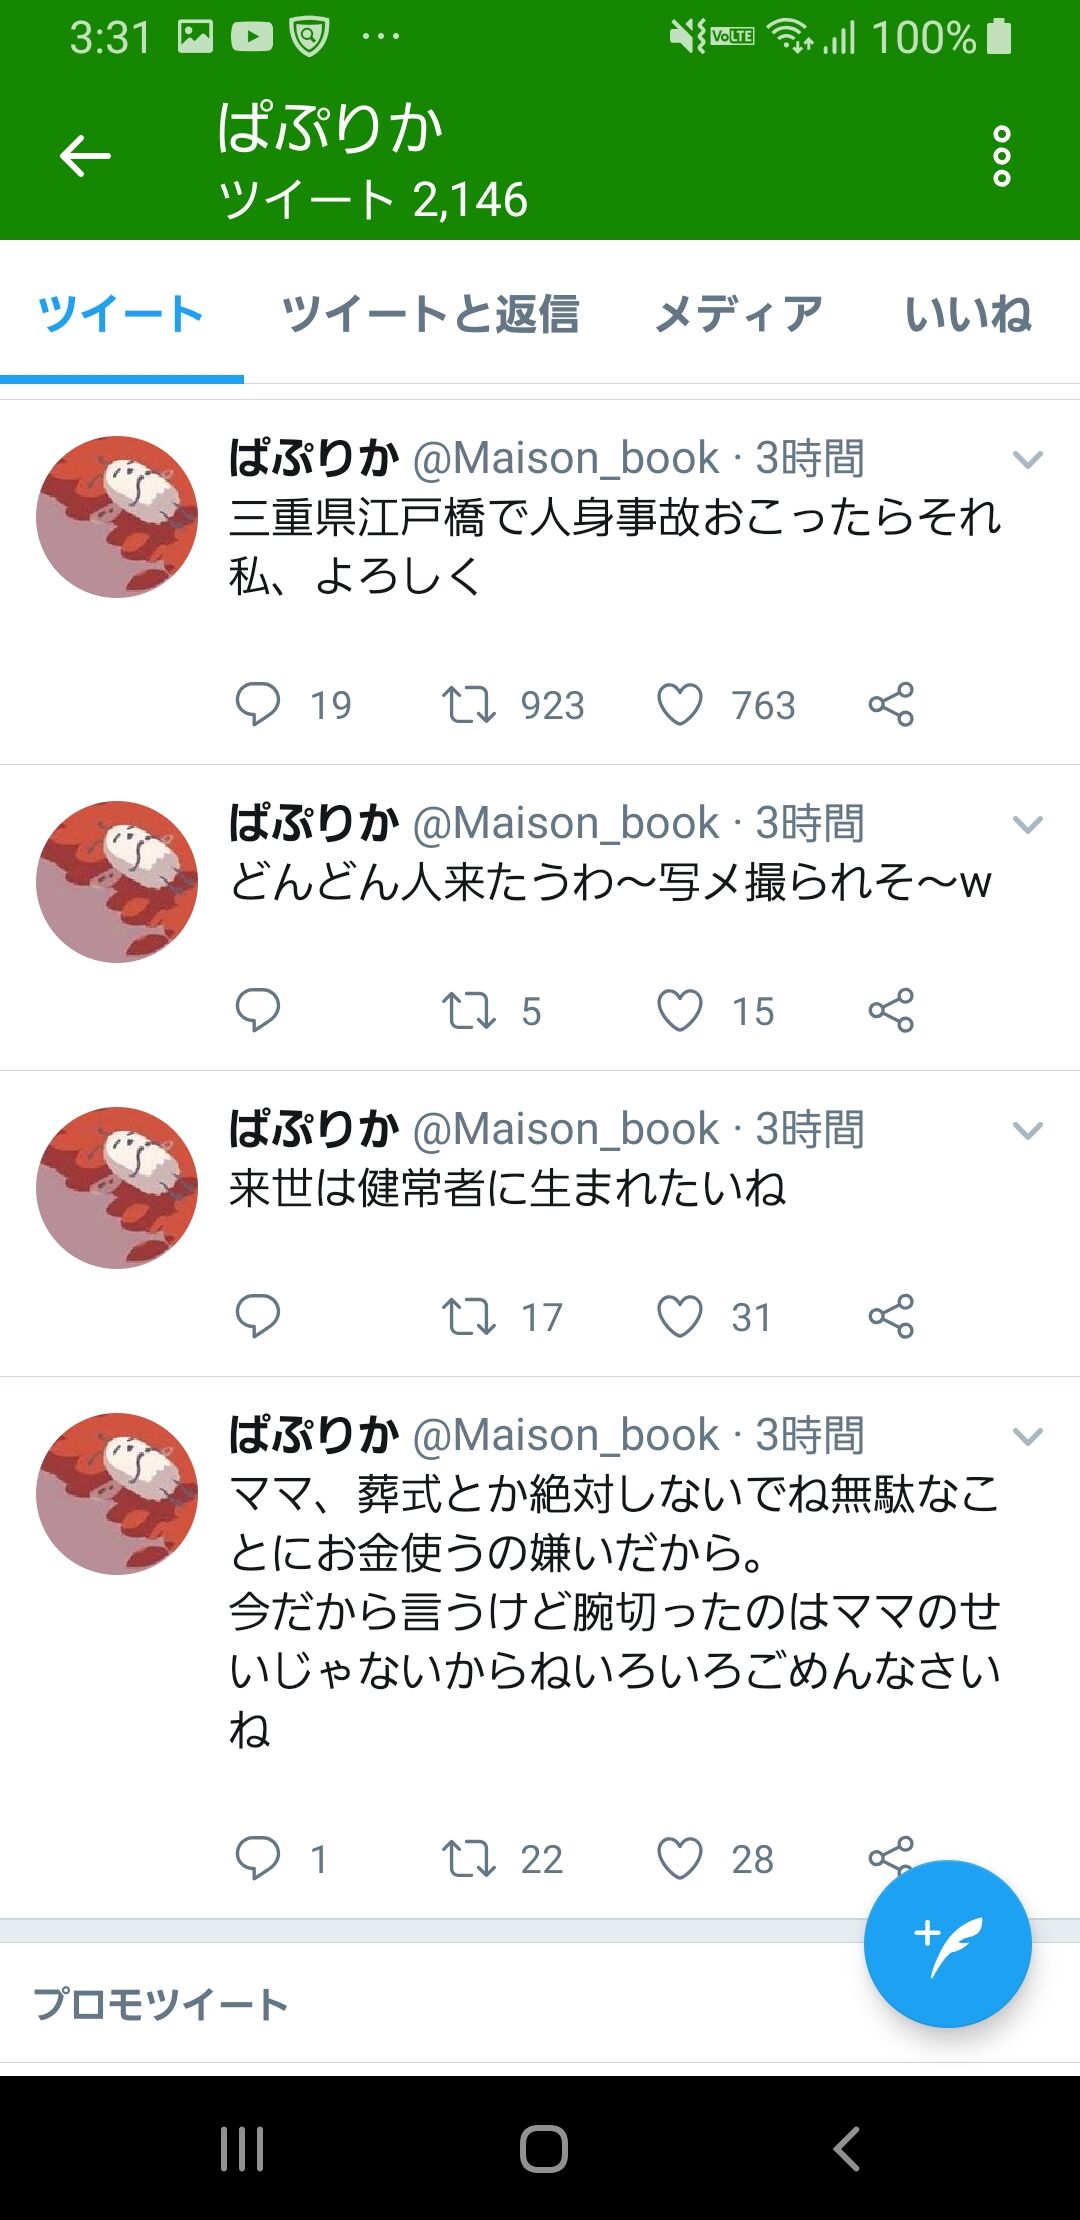Tap the back arrow in header
1080x2220 pixels.
point(85,156)
